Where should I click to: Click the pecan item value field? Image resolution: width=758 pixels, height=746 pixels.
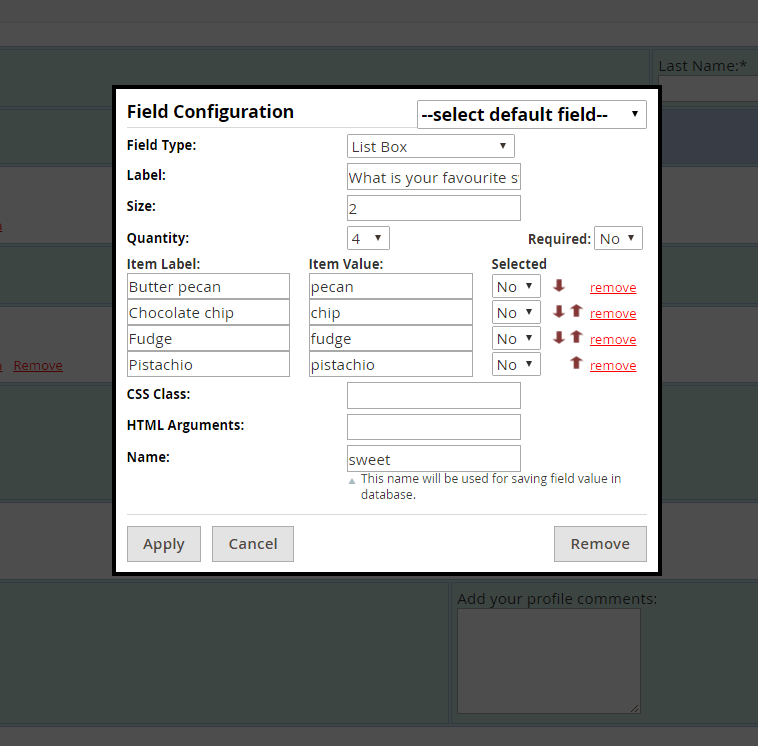(x=391, y=286)
